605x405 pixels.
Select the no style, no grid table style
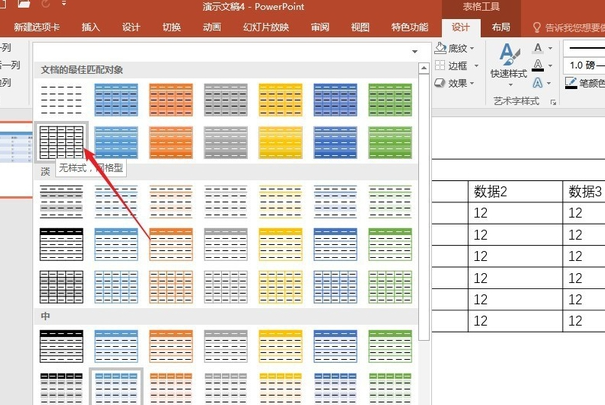pyautogui.click(x=61, y=100)
